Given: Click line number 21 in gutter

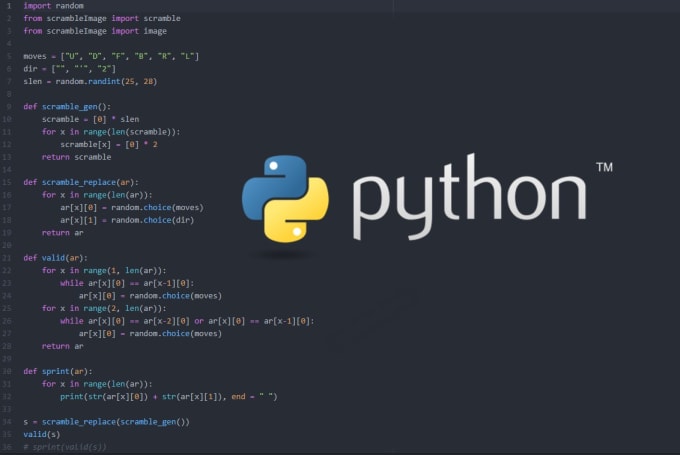Looking at the screenshot, I should tap(7, 258).
